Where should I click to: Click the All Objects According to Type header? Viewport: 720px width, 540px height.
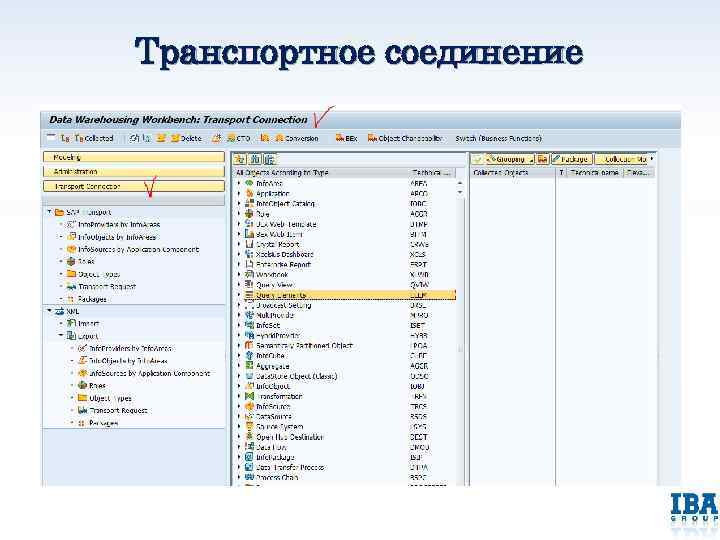pyautogui.click(x=282, y=173)
